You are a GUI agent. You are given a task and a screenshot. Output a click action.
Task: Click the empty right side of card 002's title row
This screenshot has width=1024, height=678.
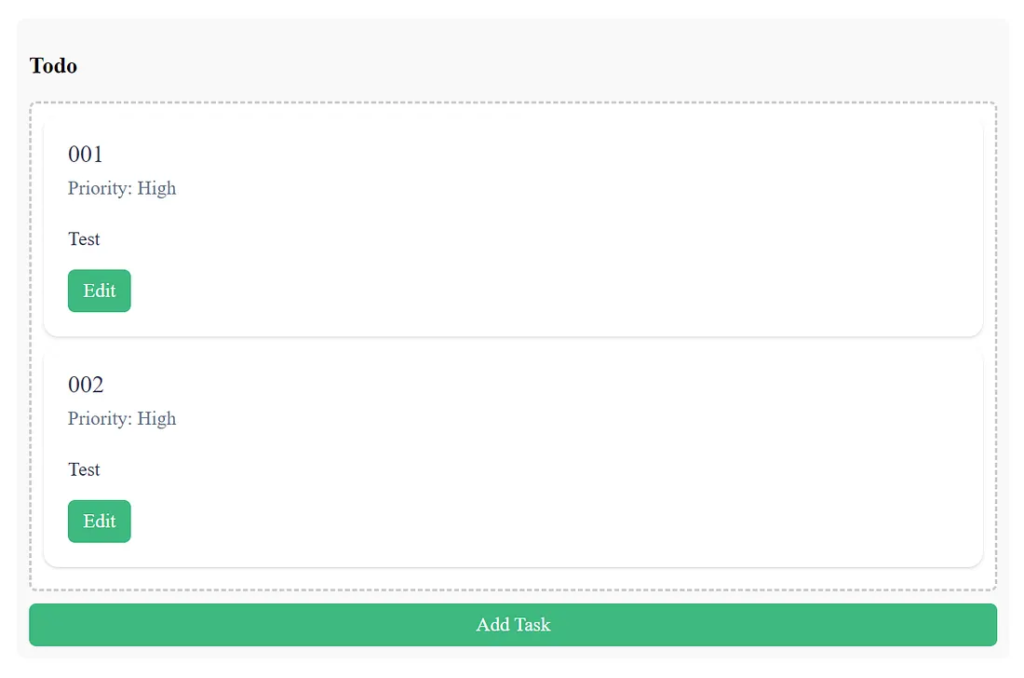click(600, 385)
